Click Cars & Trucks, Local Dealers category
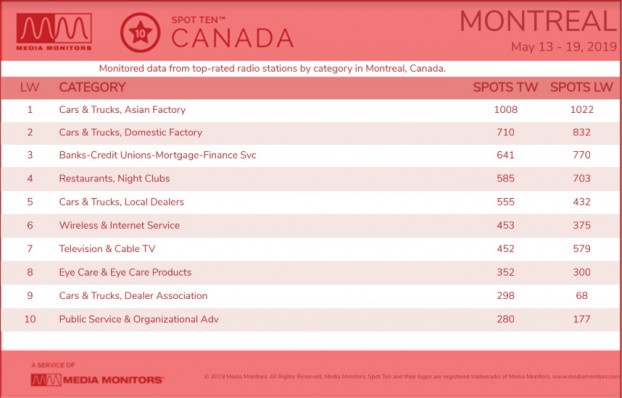Viewport: 622px width, 398px height. (121, 202)
